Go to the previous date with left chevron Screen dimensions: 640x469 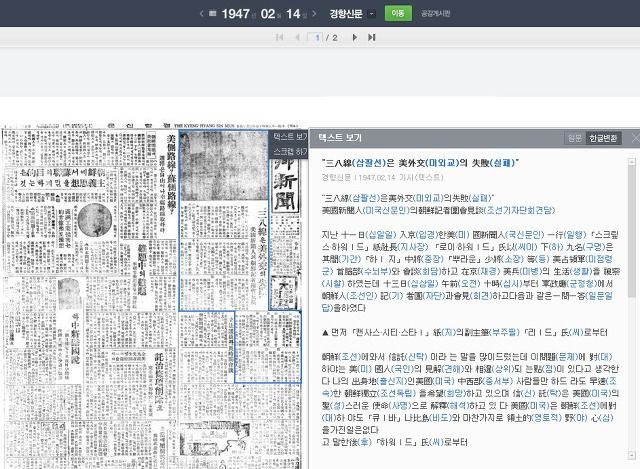pos(202,14)
